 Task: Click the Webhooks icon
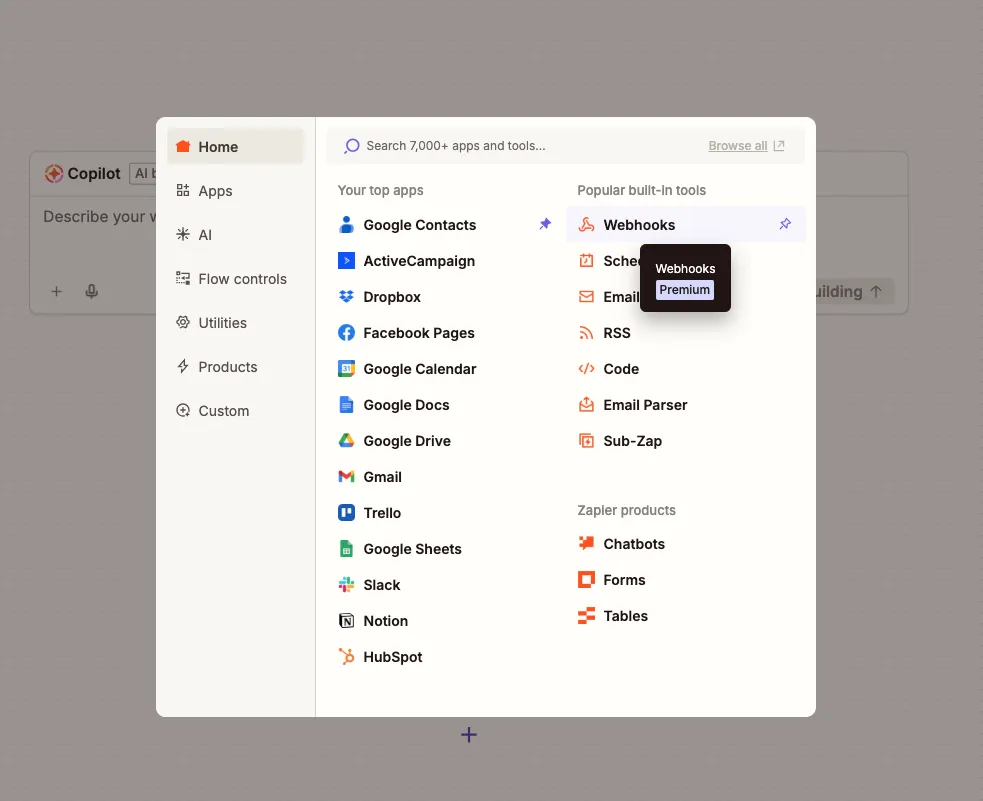(586, 224)
